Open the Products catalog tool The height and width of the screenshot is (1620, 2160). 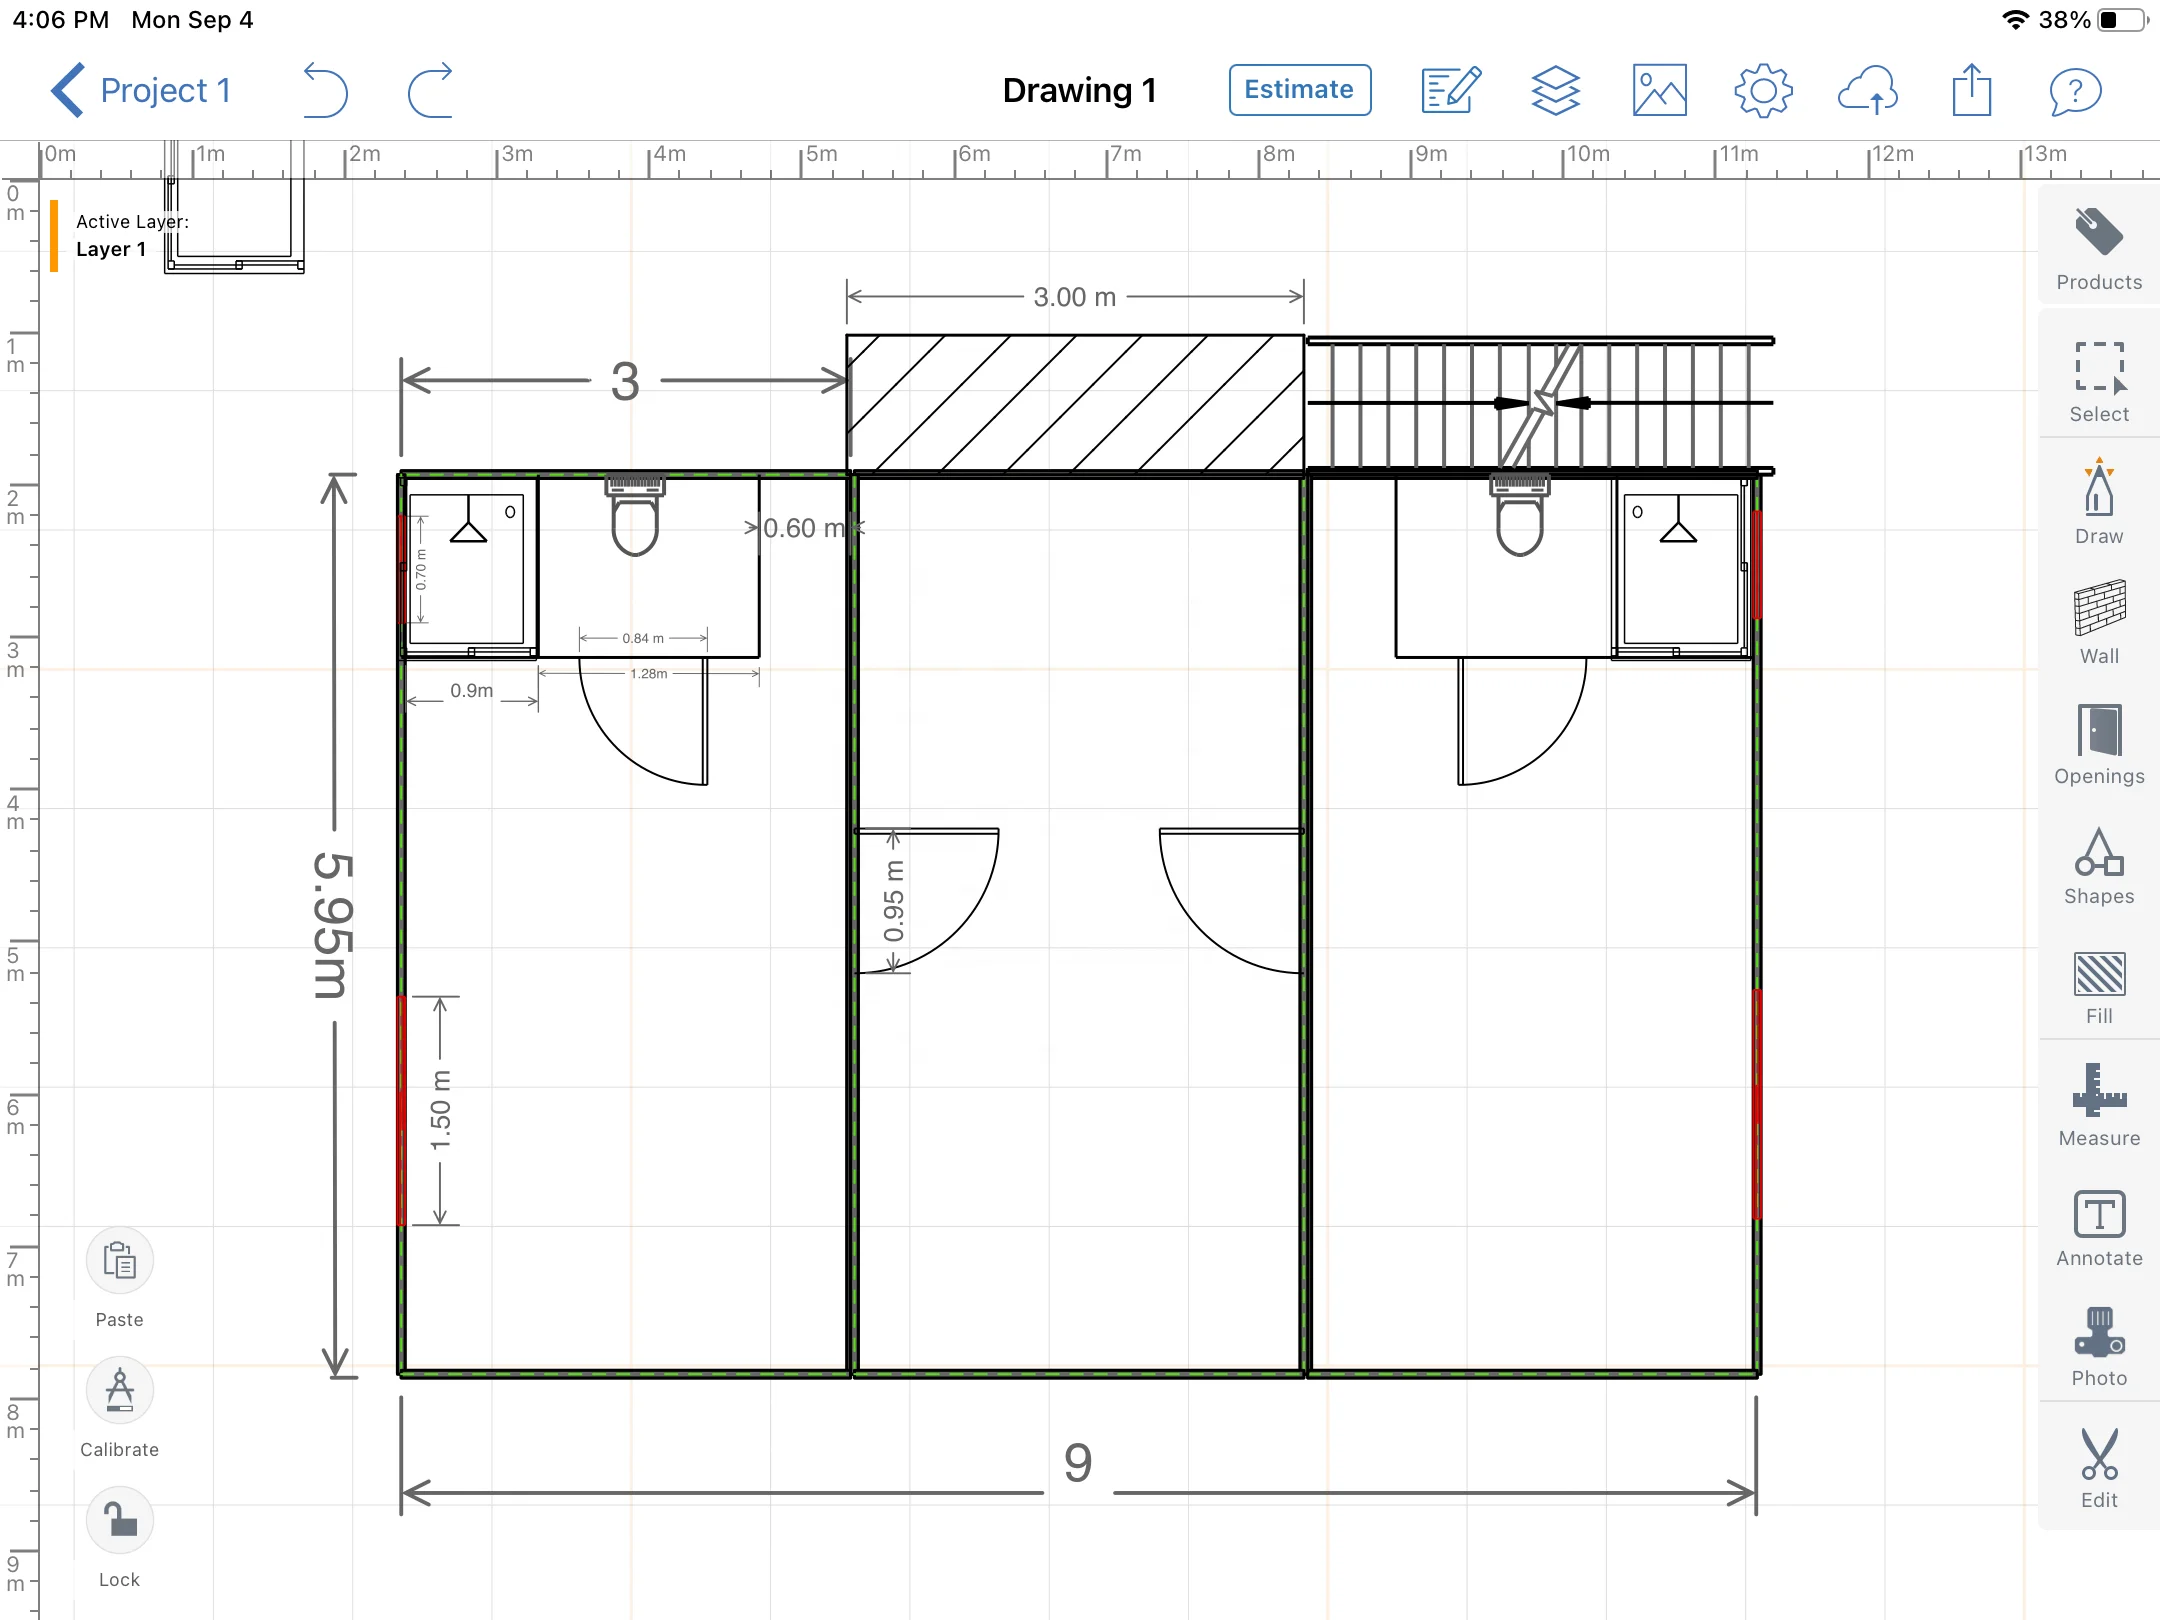tap(2098, 246)
